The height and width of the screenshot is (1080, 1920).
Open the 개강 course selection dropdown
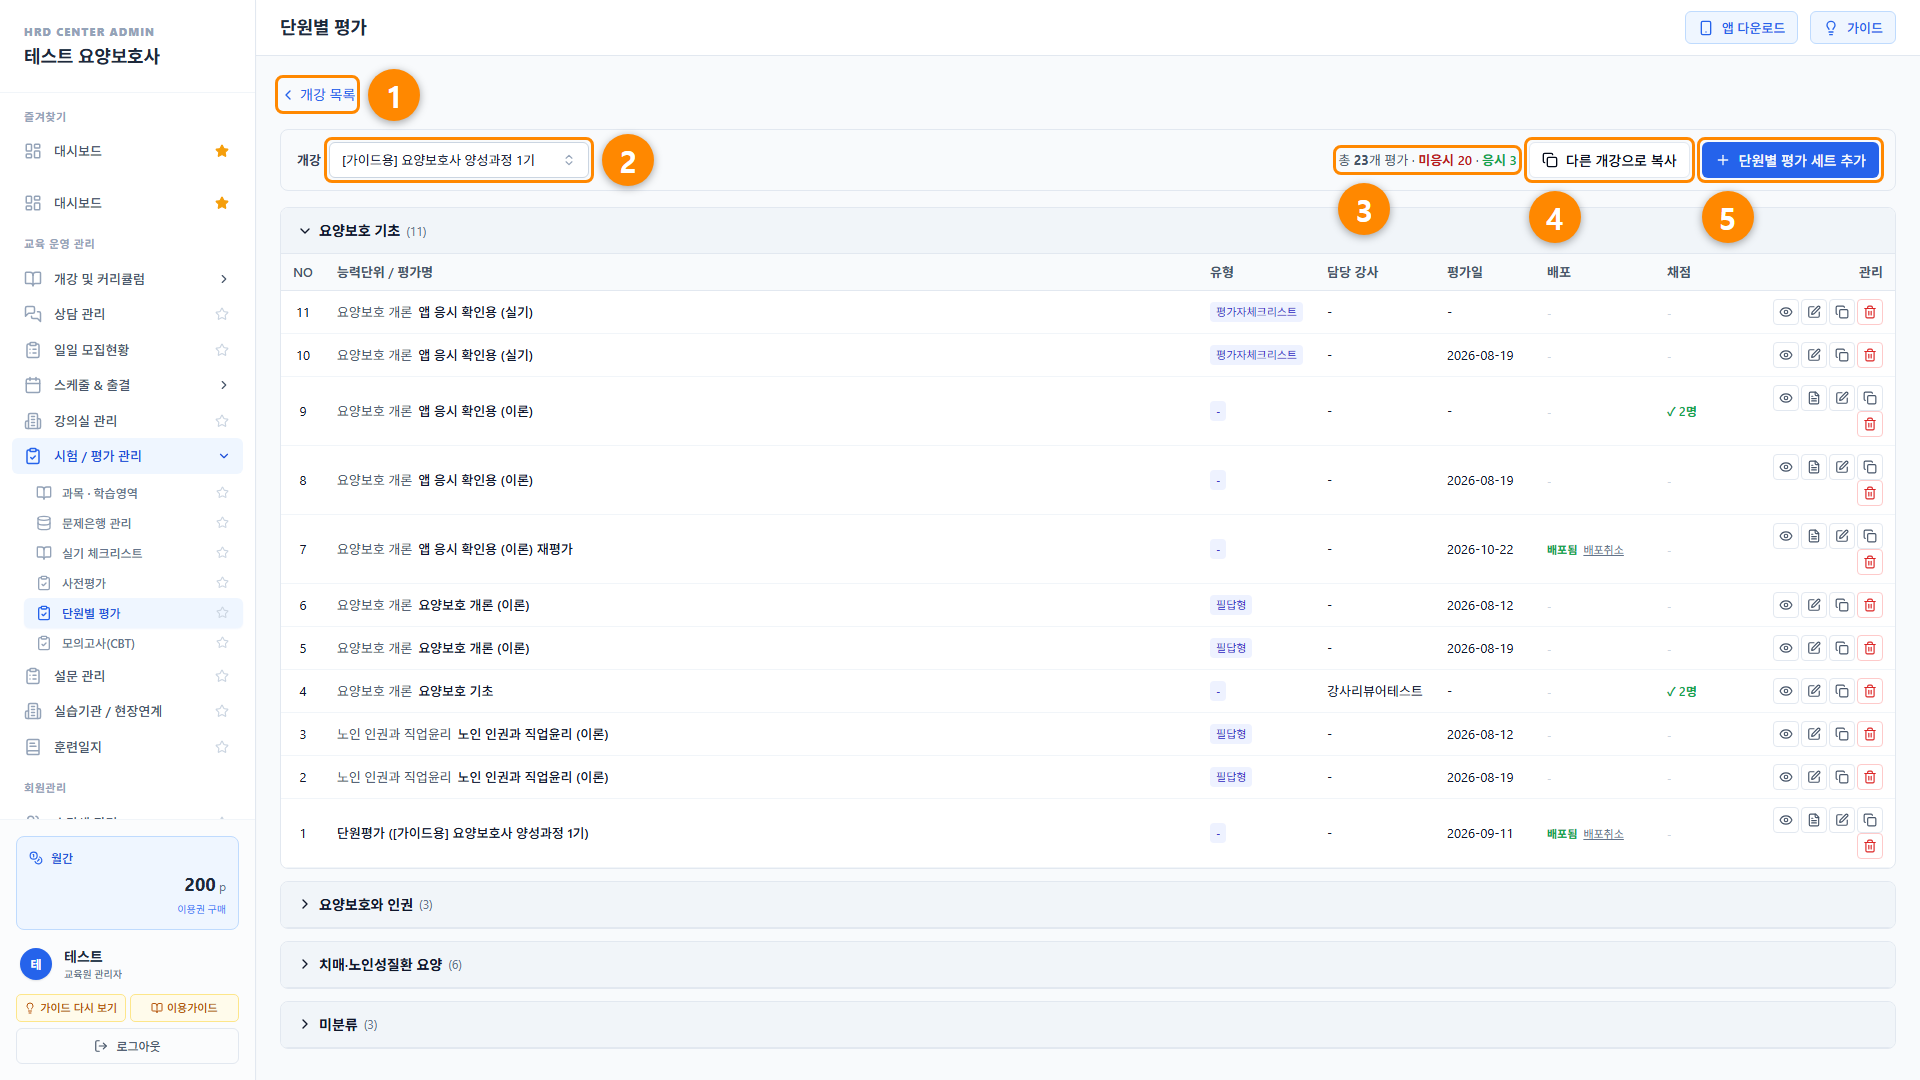(459, 160)
